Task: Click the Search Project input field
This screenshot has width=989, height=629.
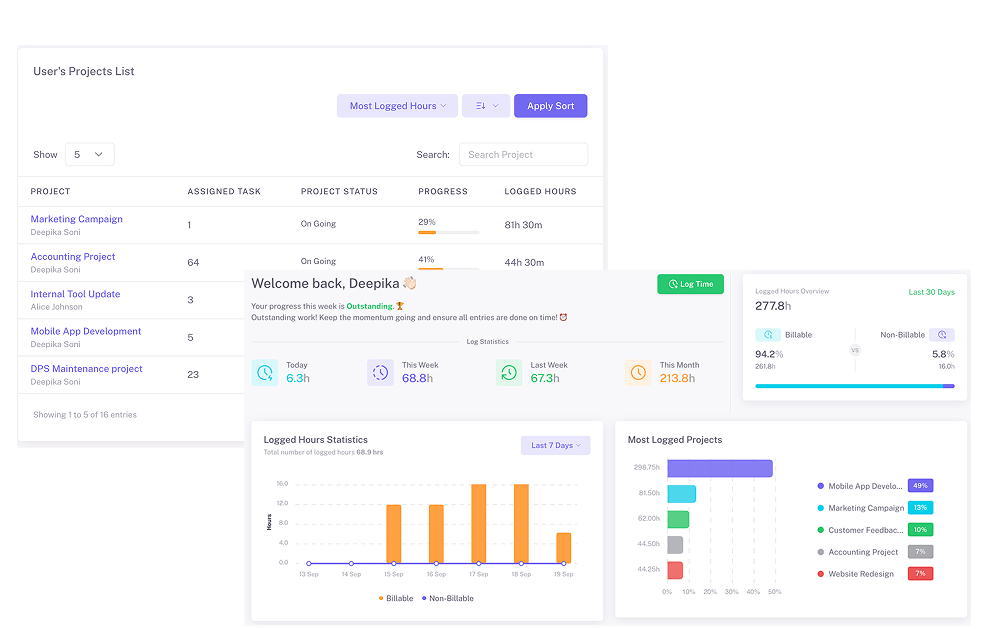Action: (523, 154)
